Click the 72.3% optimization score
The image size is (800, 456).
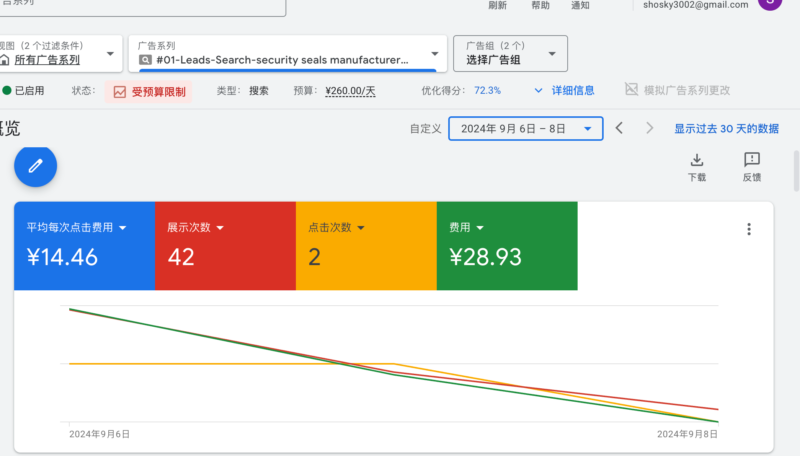point(487,91)
